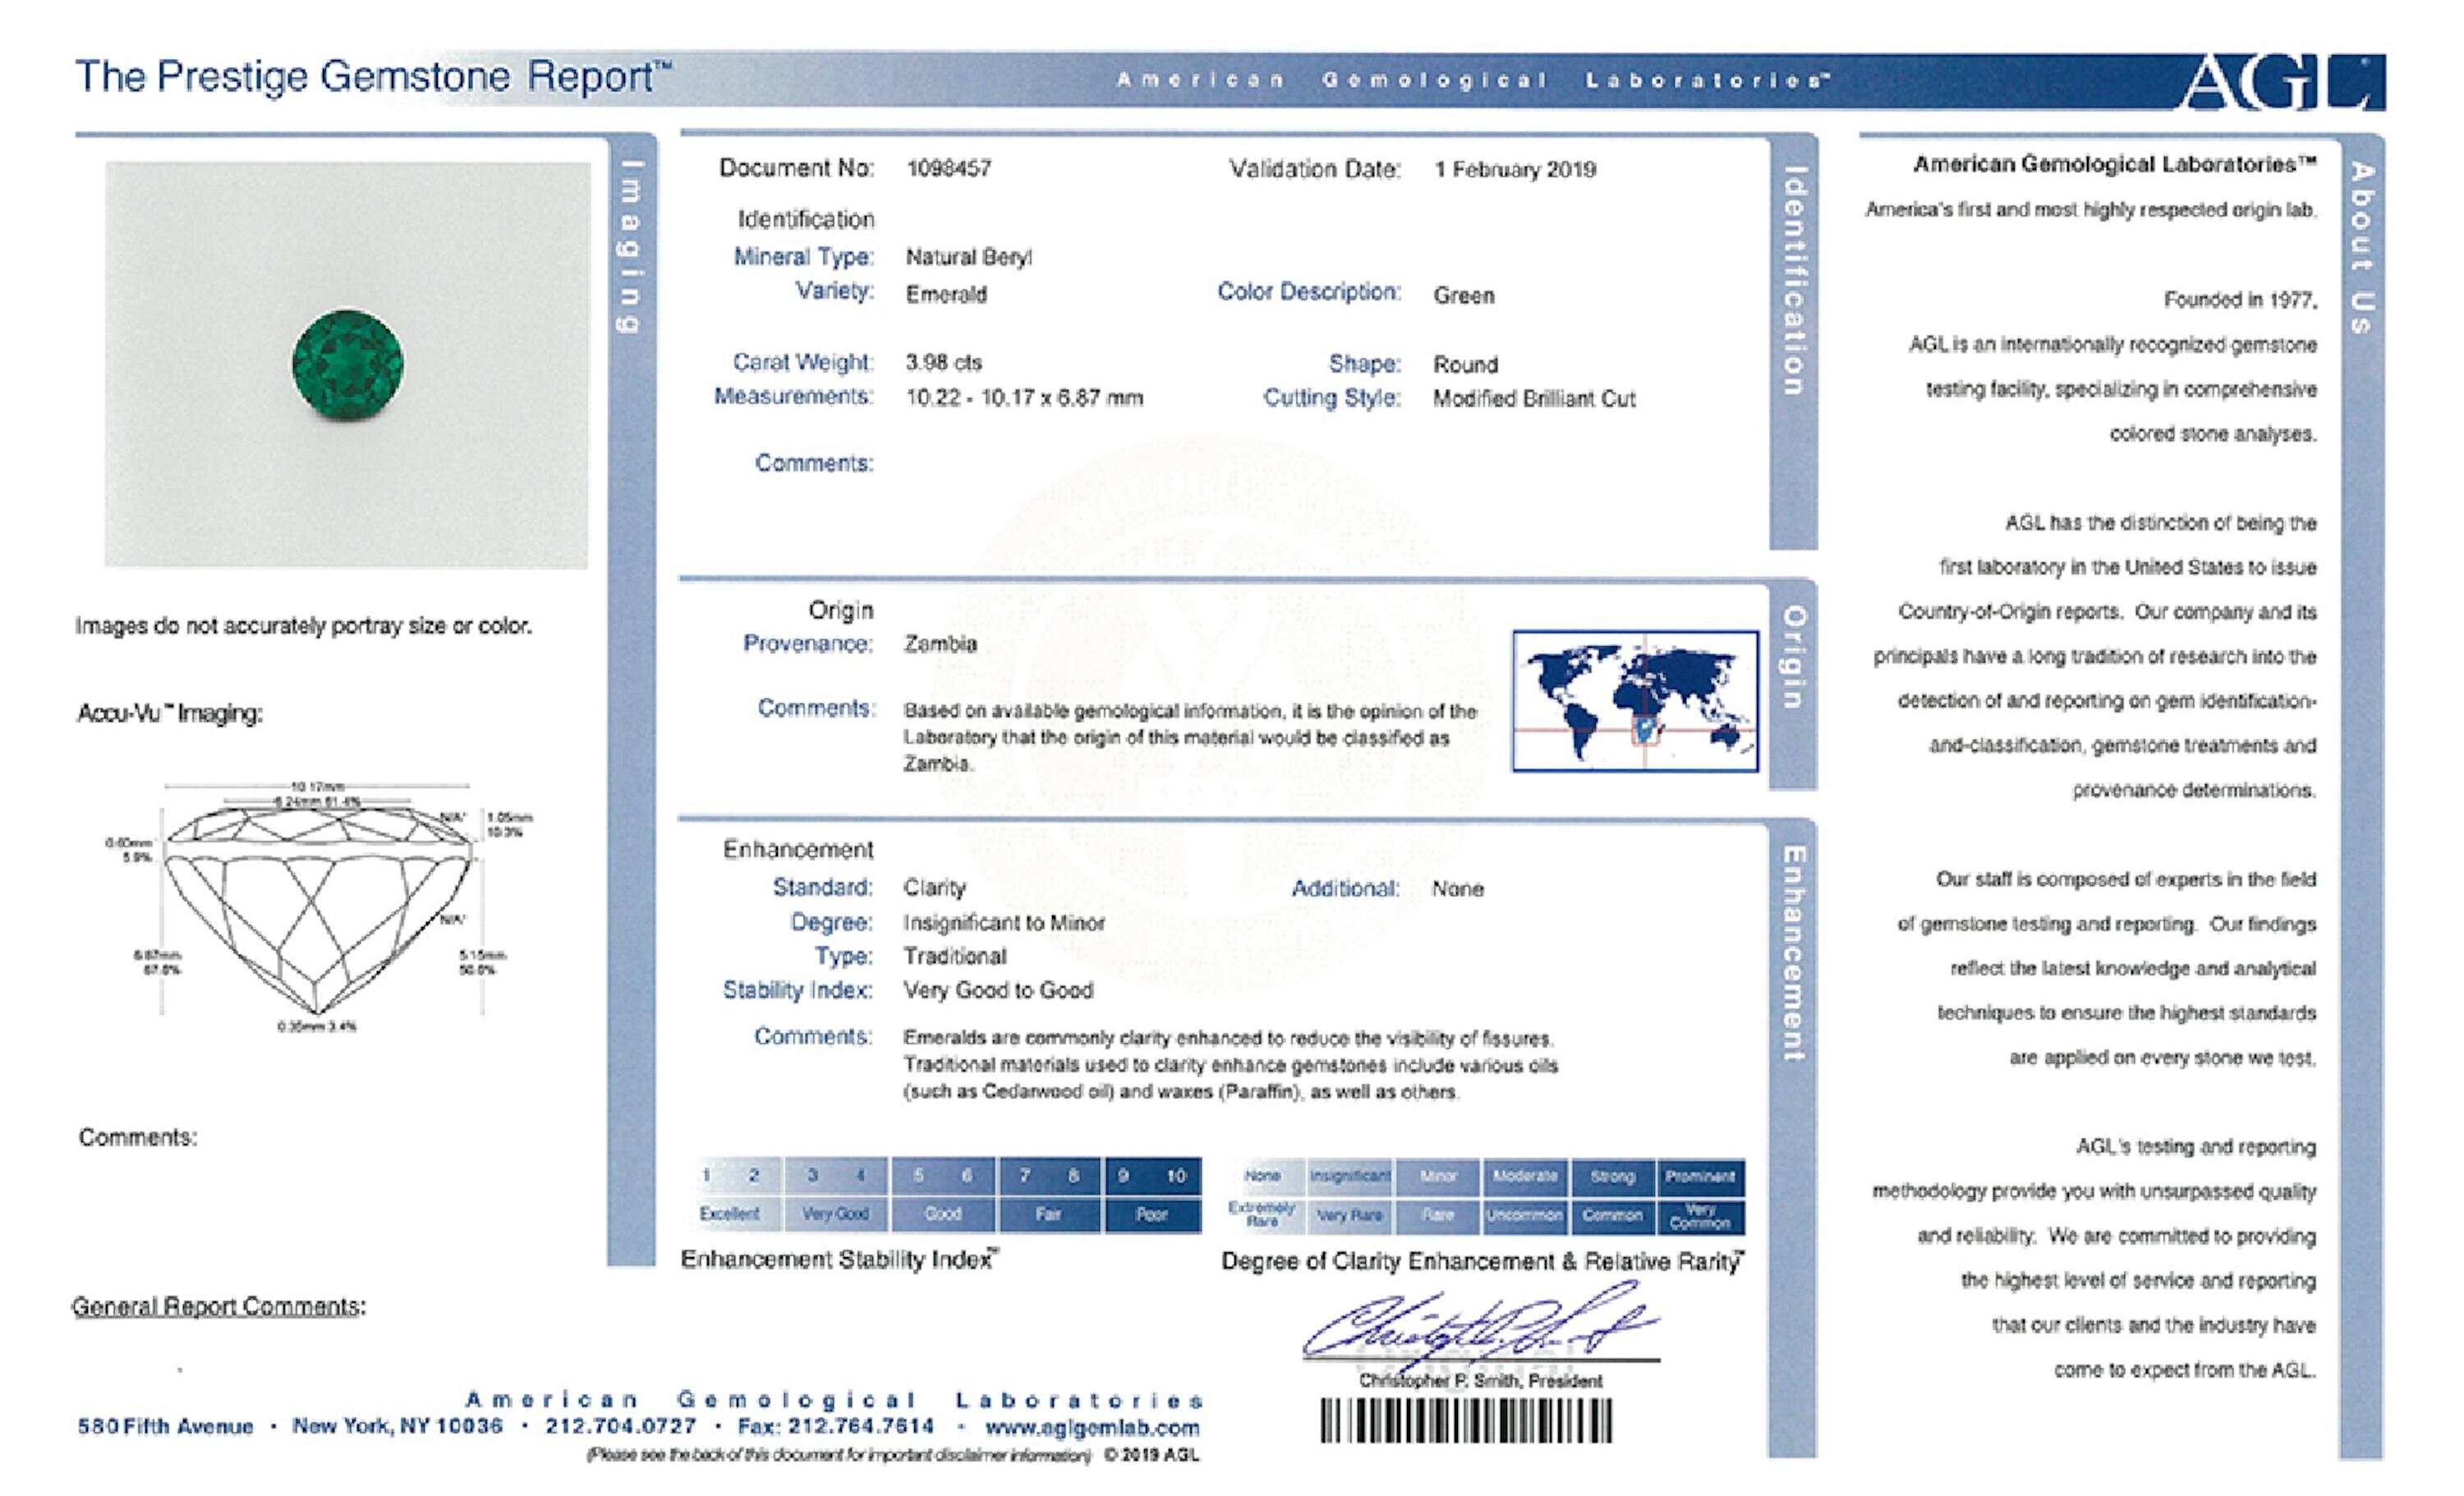This screenshot has height=1496, width=2464.
Task: Click 'Accu-Vu Imaging:' label
Action: click(x=170, y=713)
